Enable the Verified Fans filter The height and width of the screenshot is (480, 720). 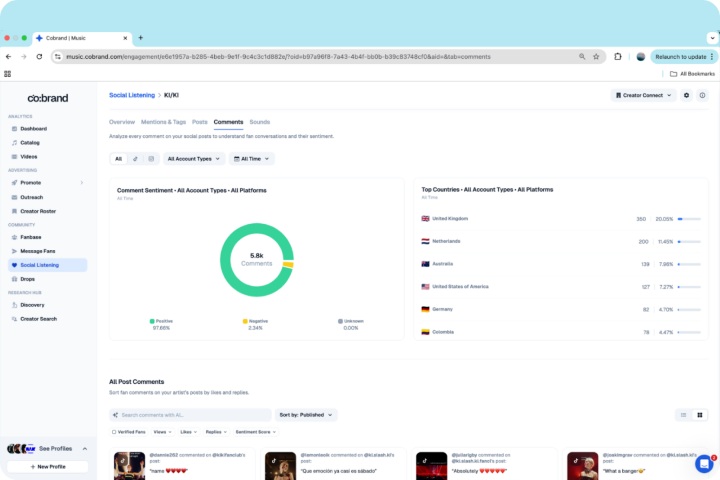click(128, 432)
